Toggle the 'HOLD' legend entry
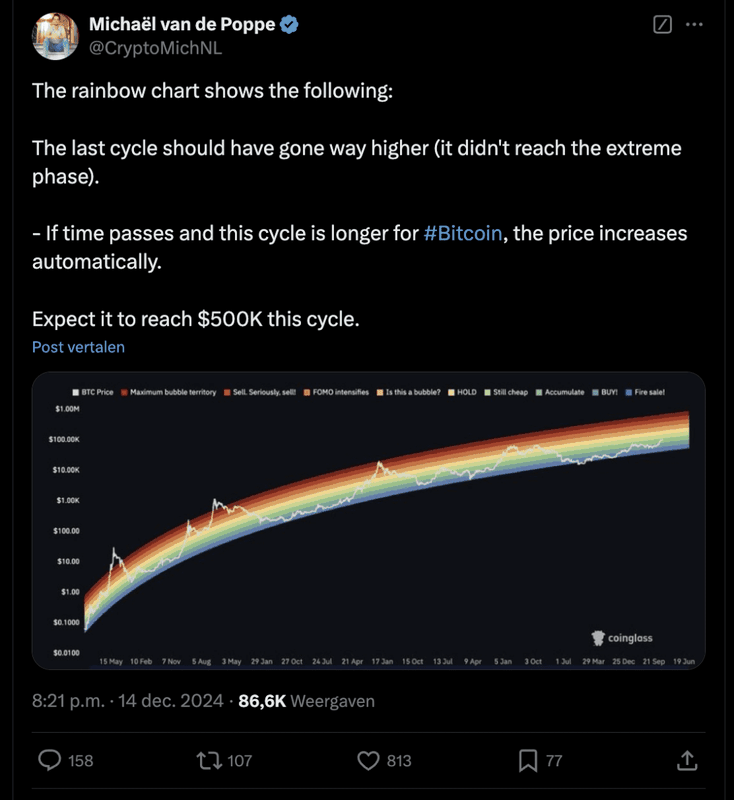Screen dimensions: 734x800 tap(462, 393)
